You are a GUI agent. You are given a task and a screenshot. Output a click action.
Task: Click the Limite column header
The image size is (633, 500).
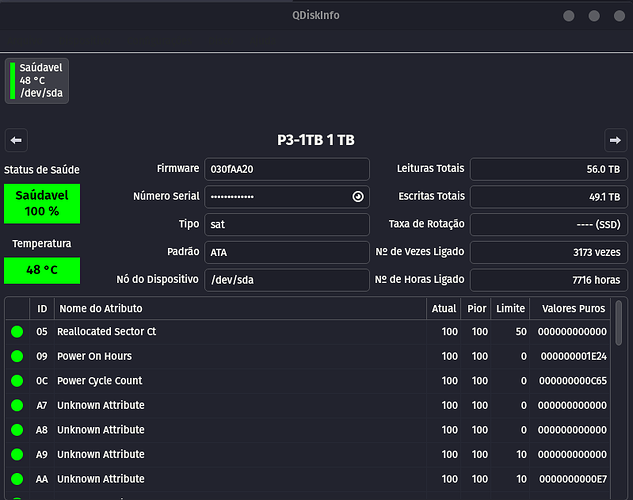[x=510, y=309]
